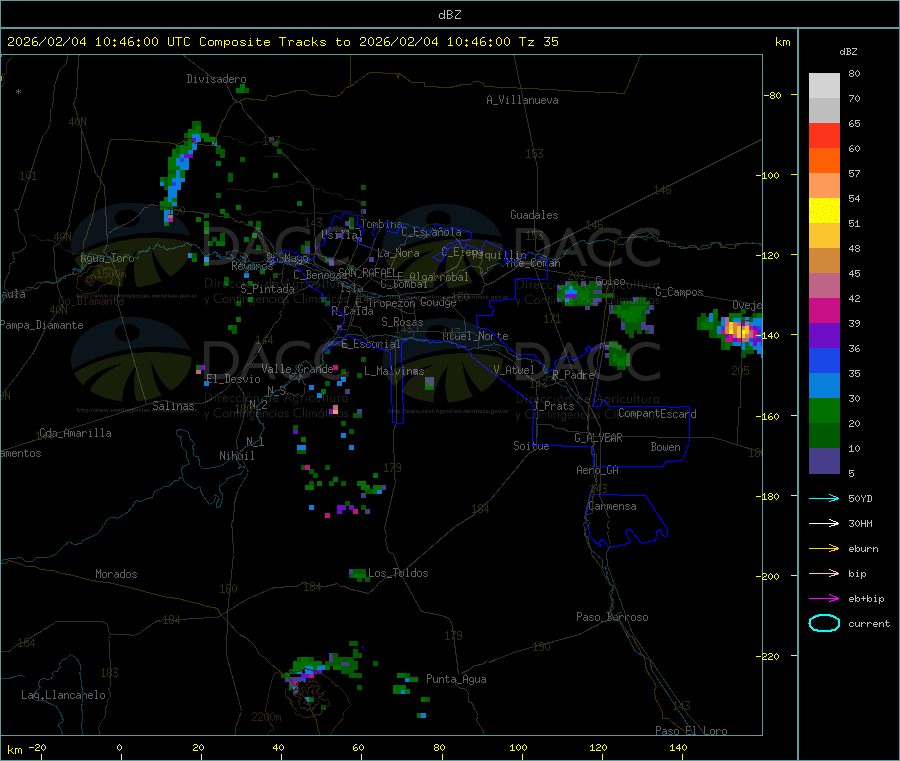The width and height of the screenshot is (900, 761).
Task: Click the 'Algarrobal' map label
Action: tap(439, 277)
